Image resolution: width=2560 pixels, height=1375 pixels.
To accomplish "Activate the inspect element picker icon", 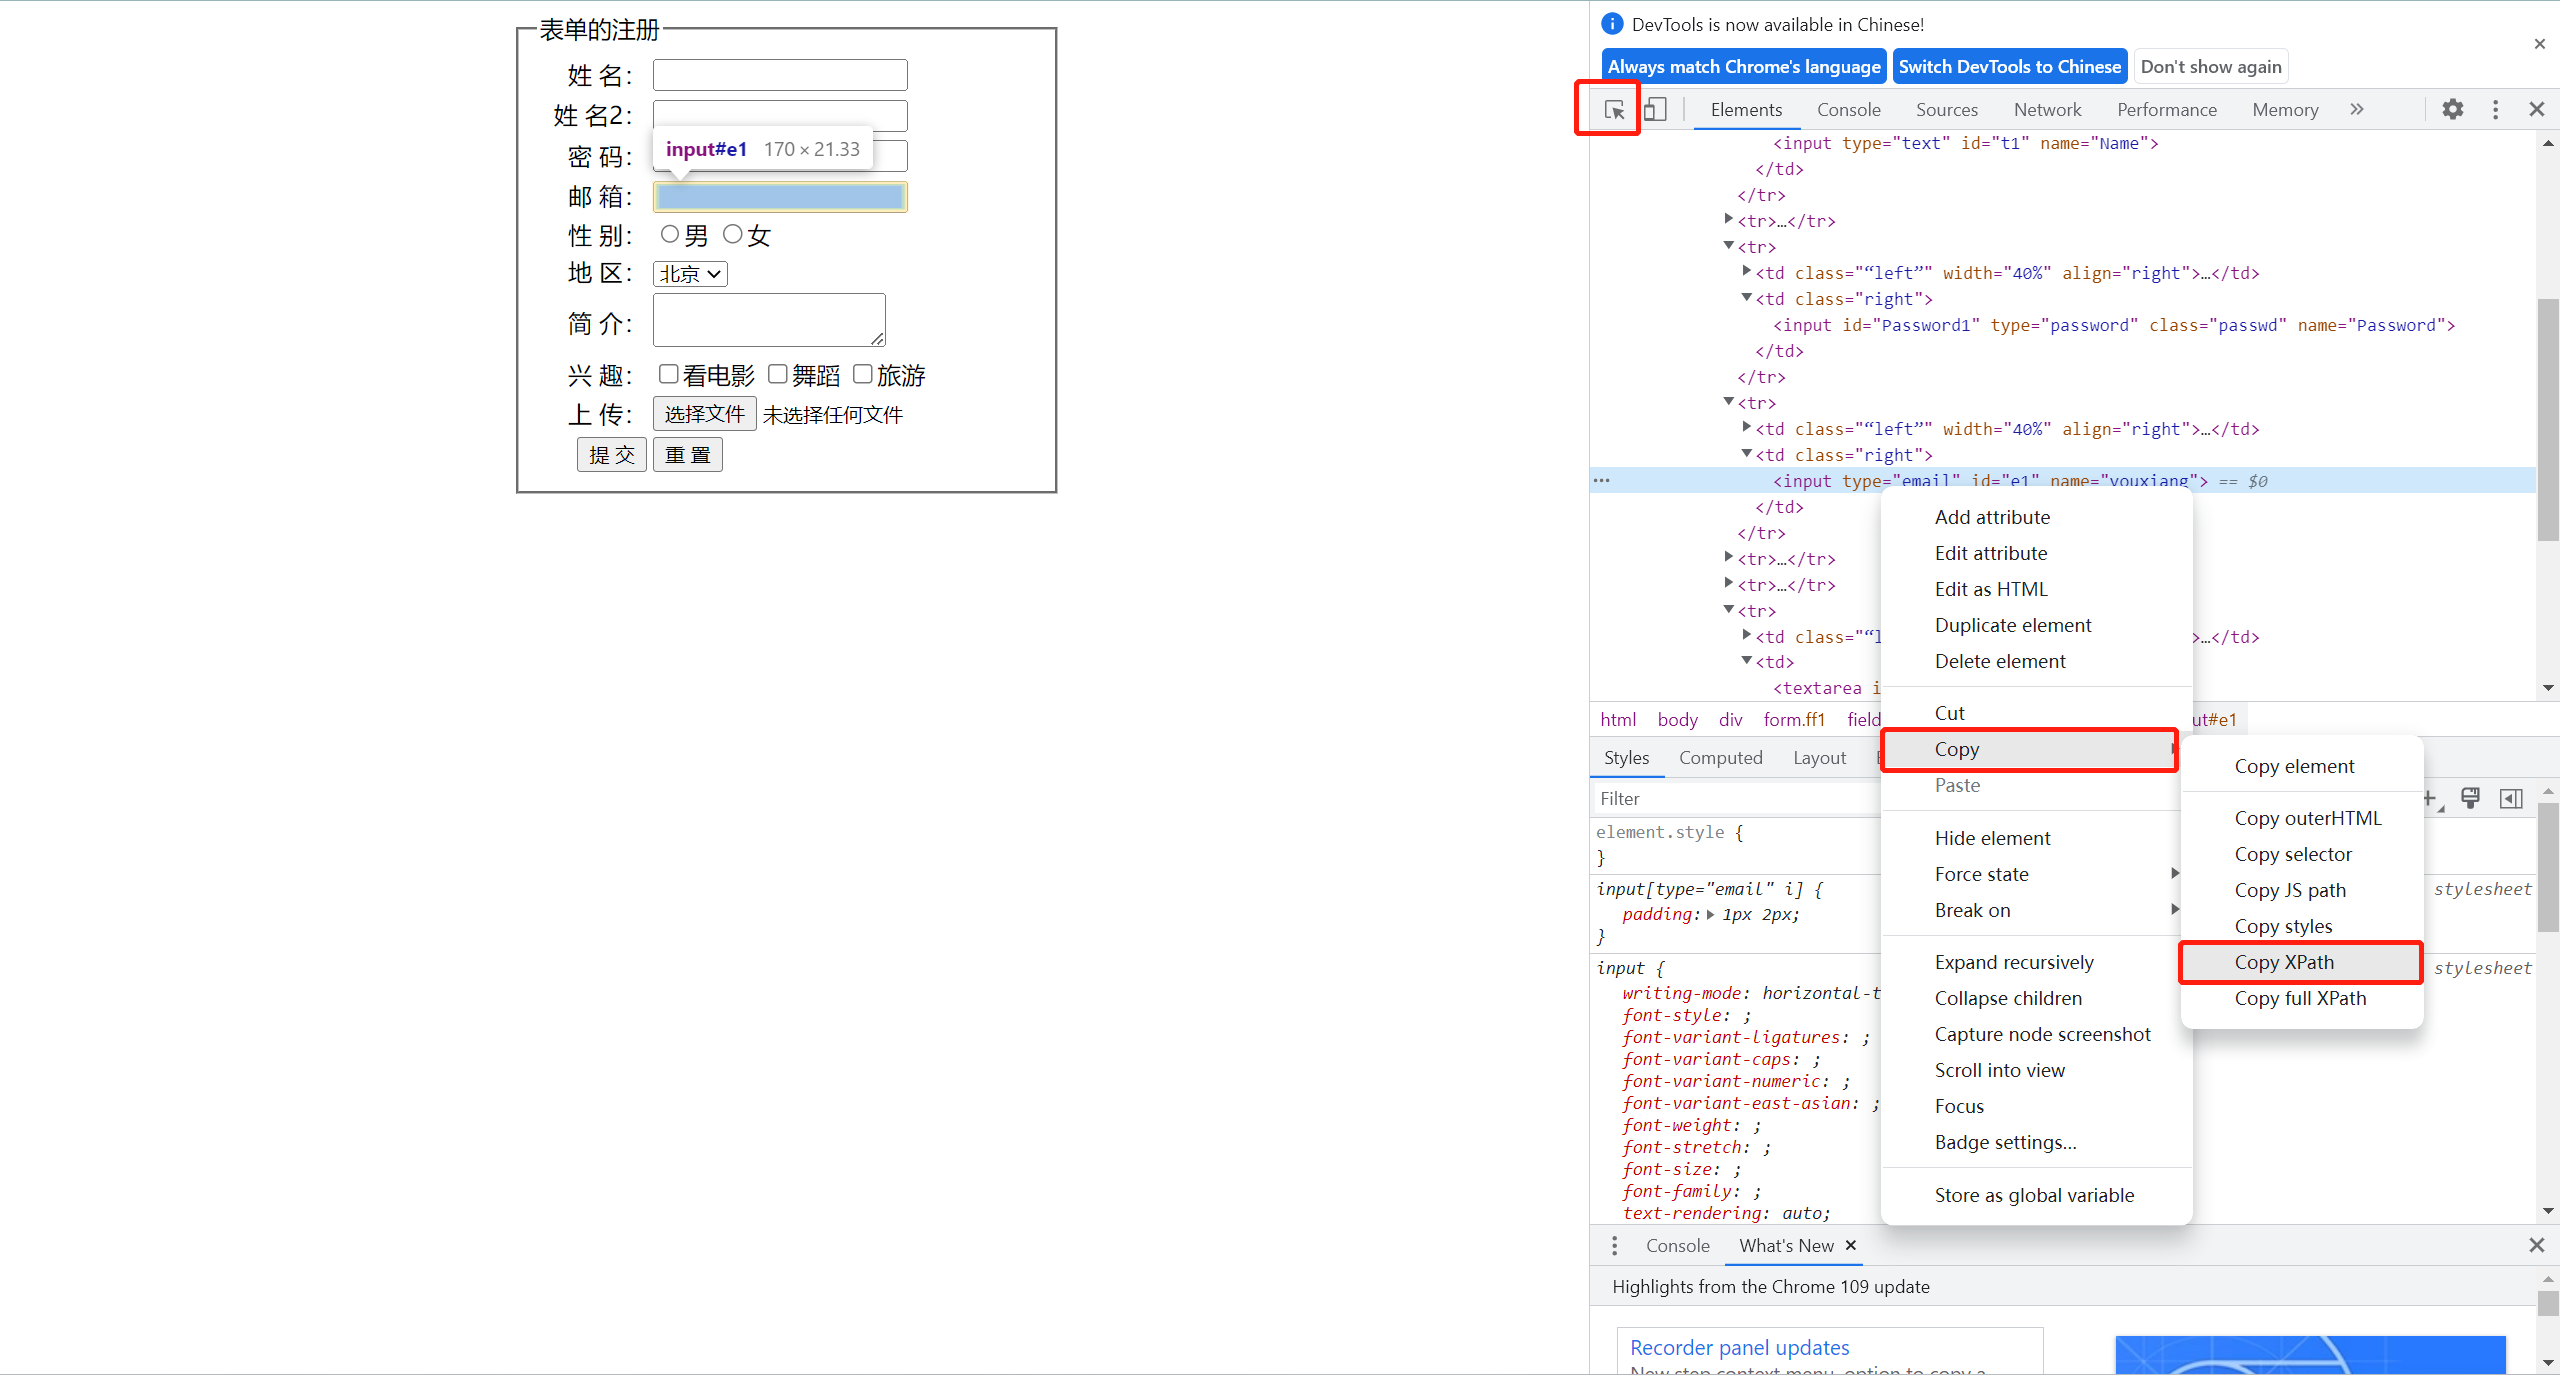I will tap(1613, 110).
